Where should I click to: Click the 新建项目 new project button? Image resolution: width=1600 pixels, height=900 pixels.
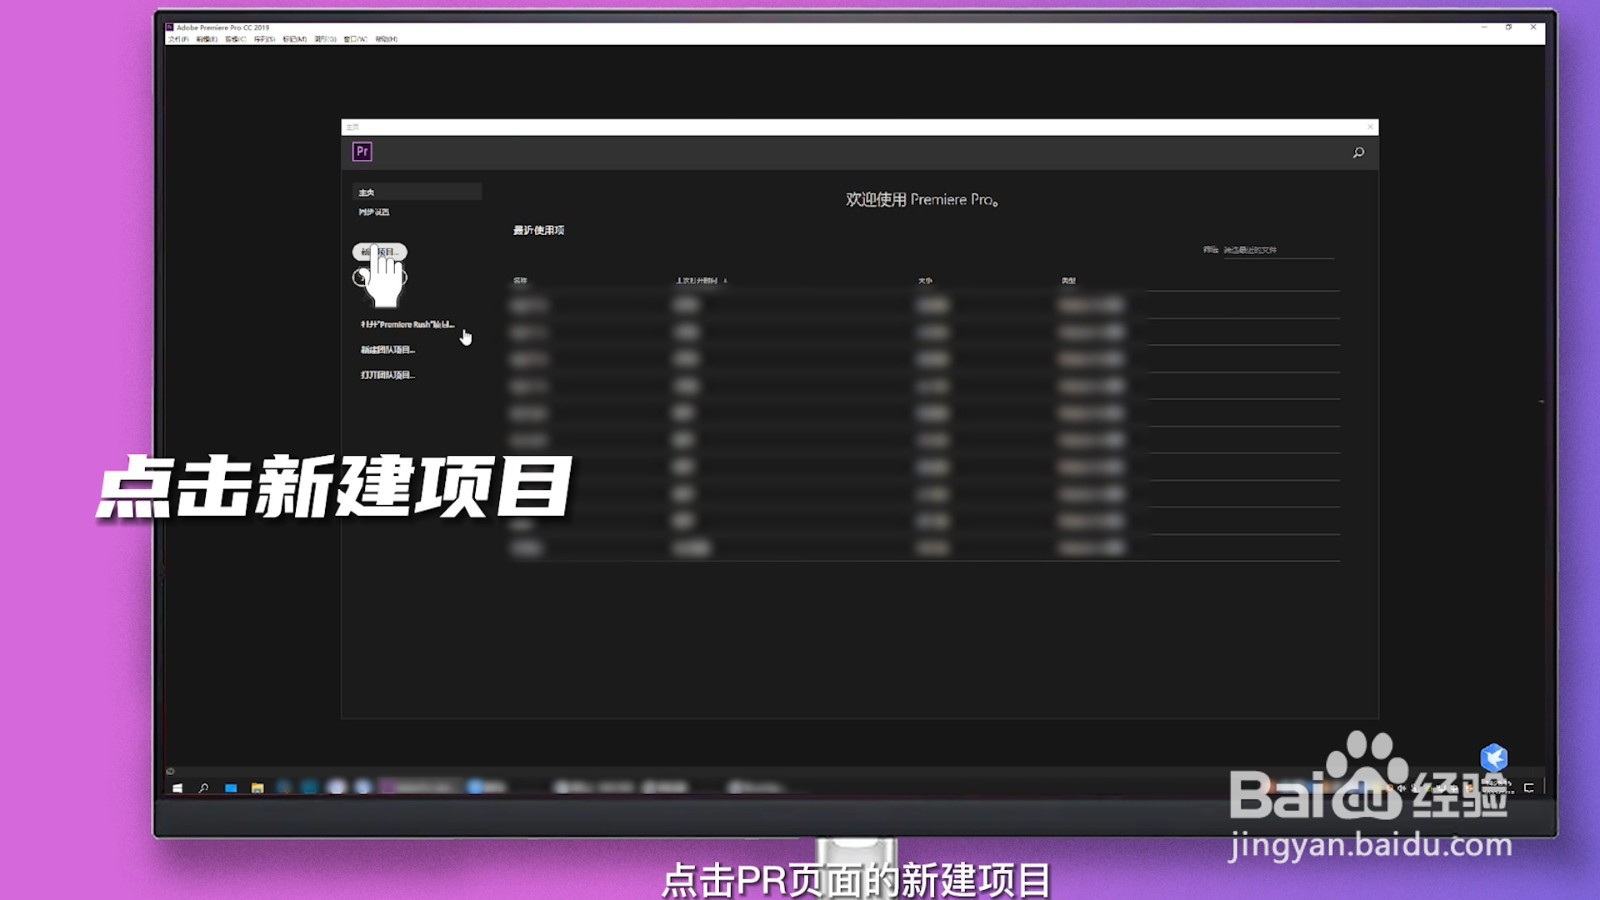(x=380, y=252)
